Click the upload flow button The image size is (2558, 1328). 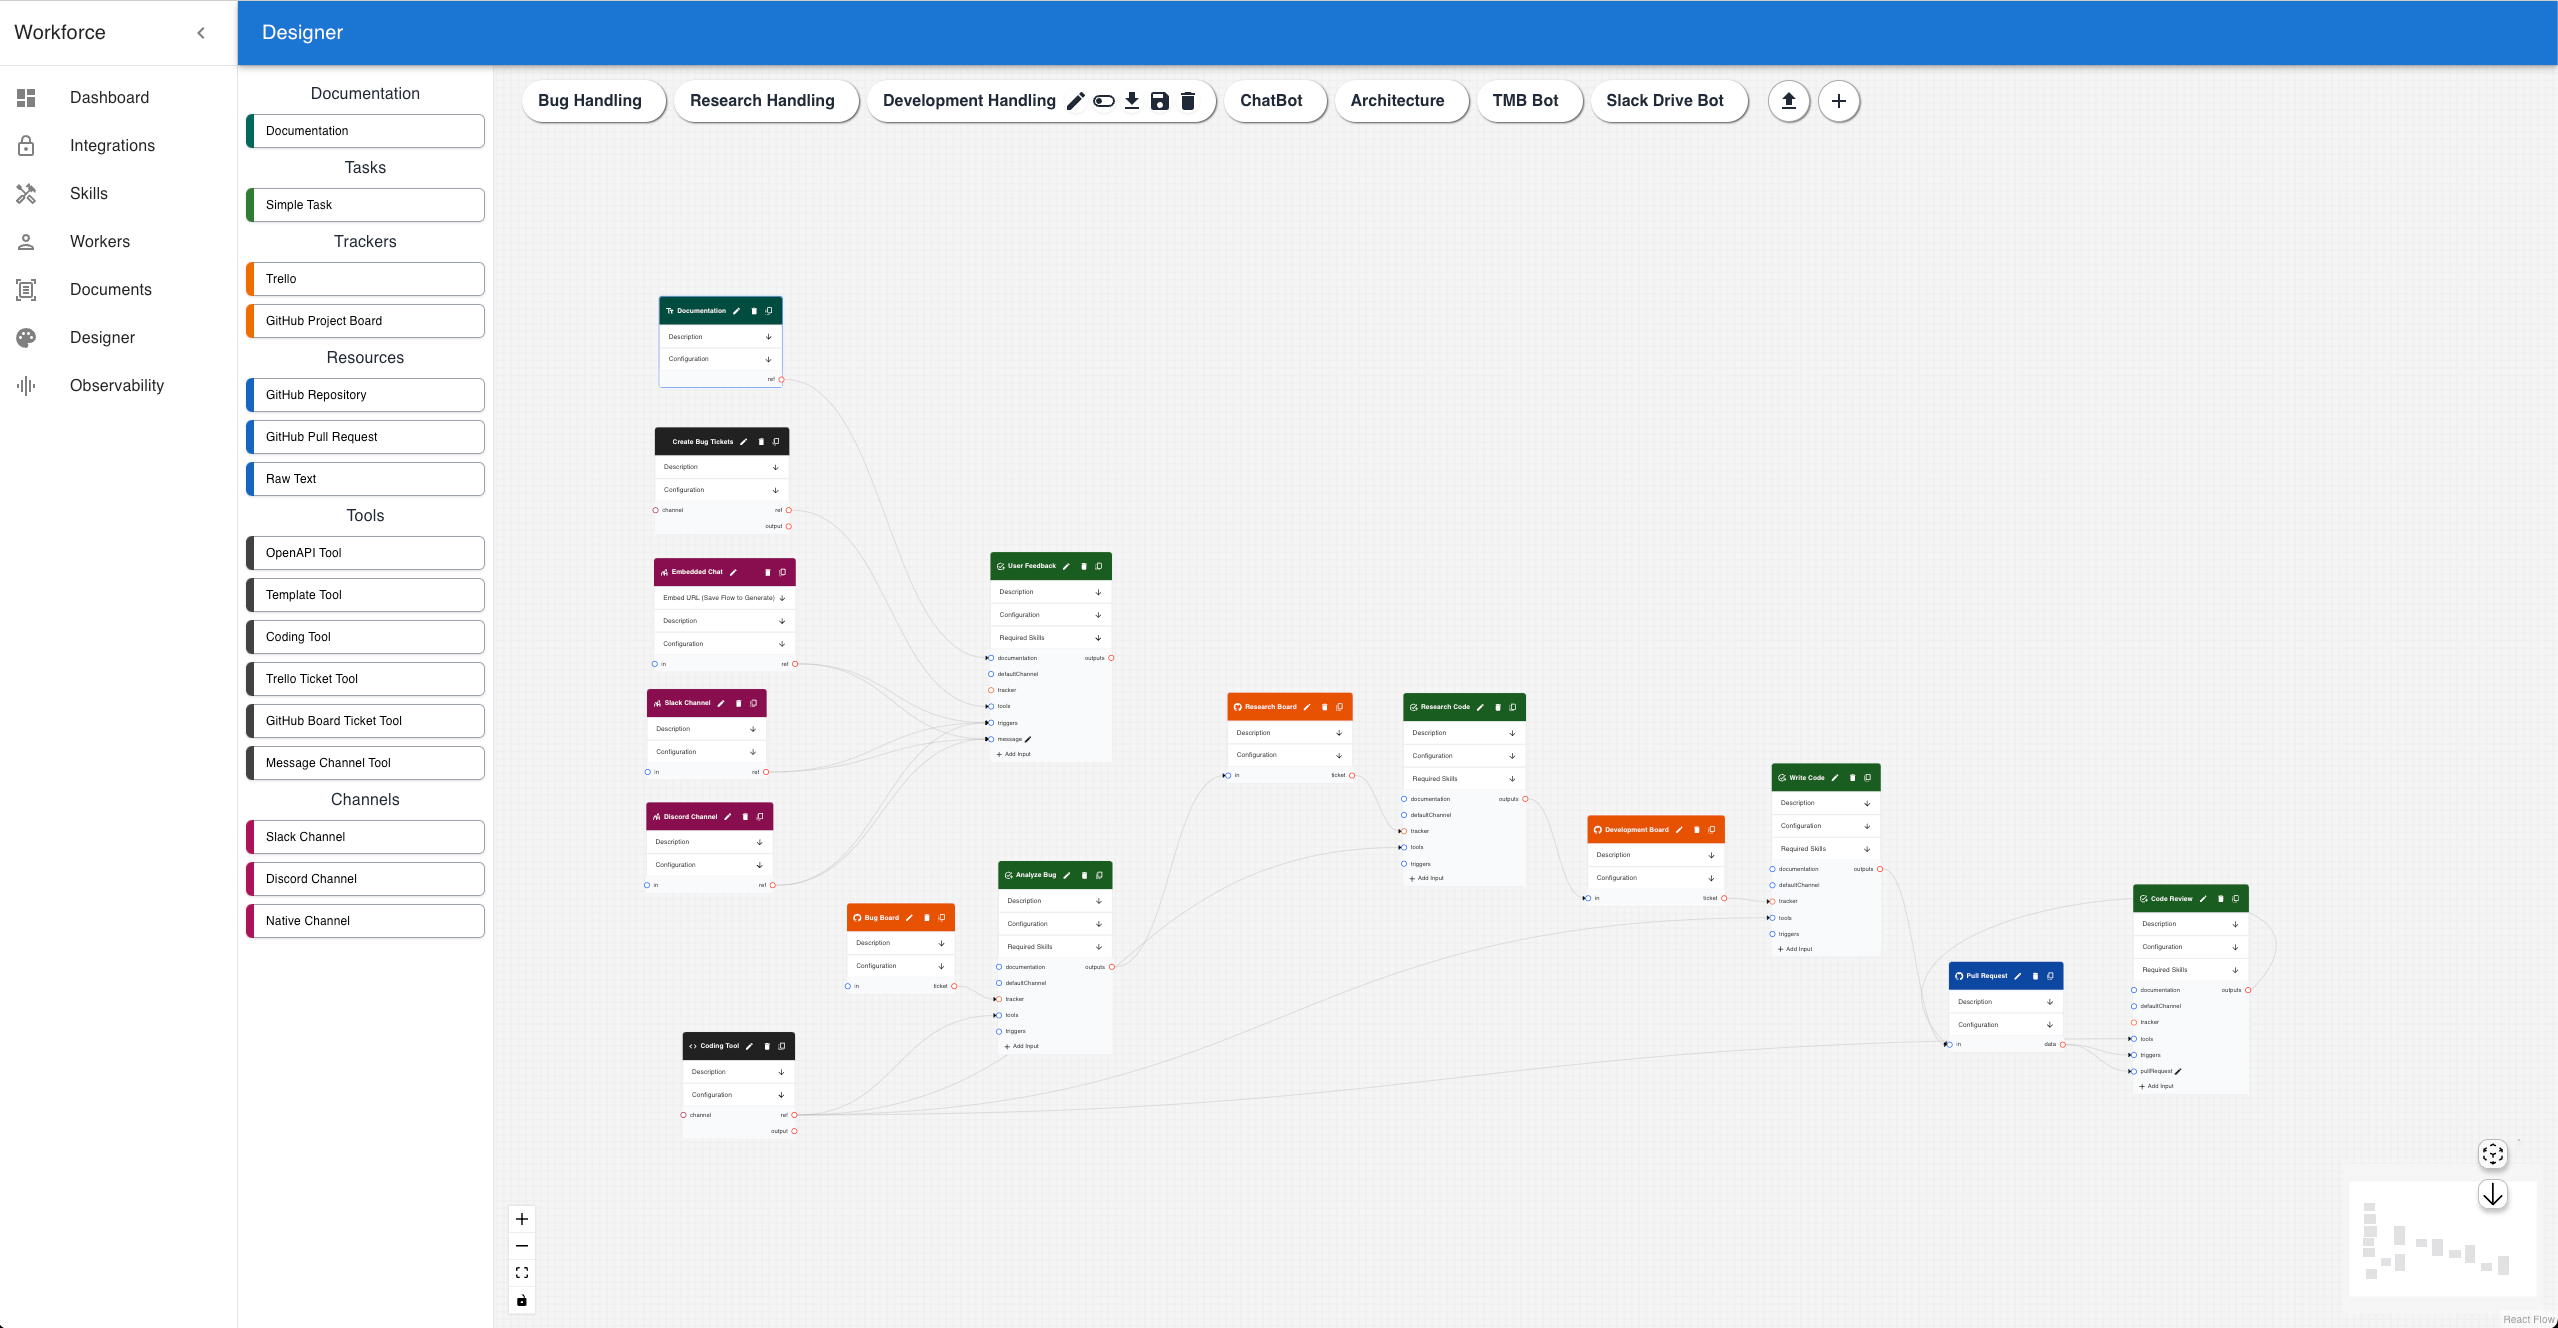click(x=1788, y=101)
